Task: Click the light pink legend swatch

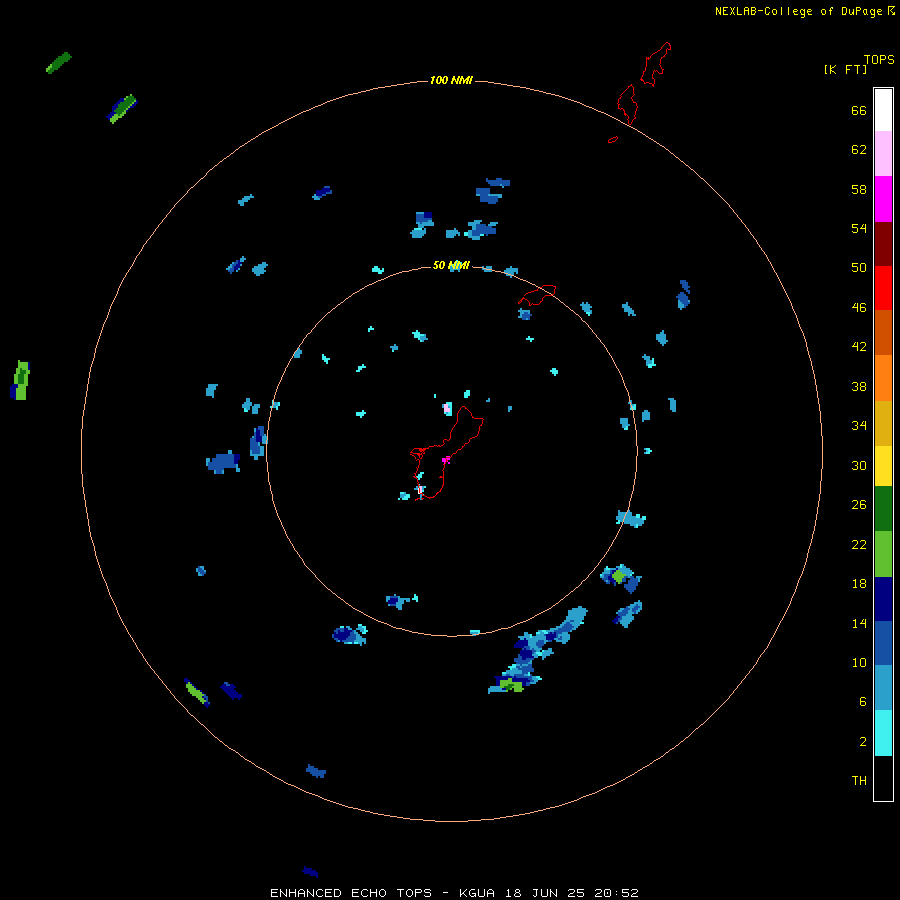Action: [883, 153]
